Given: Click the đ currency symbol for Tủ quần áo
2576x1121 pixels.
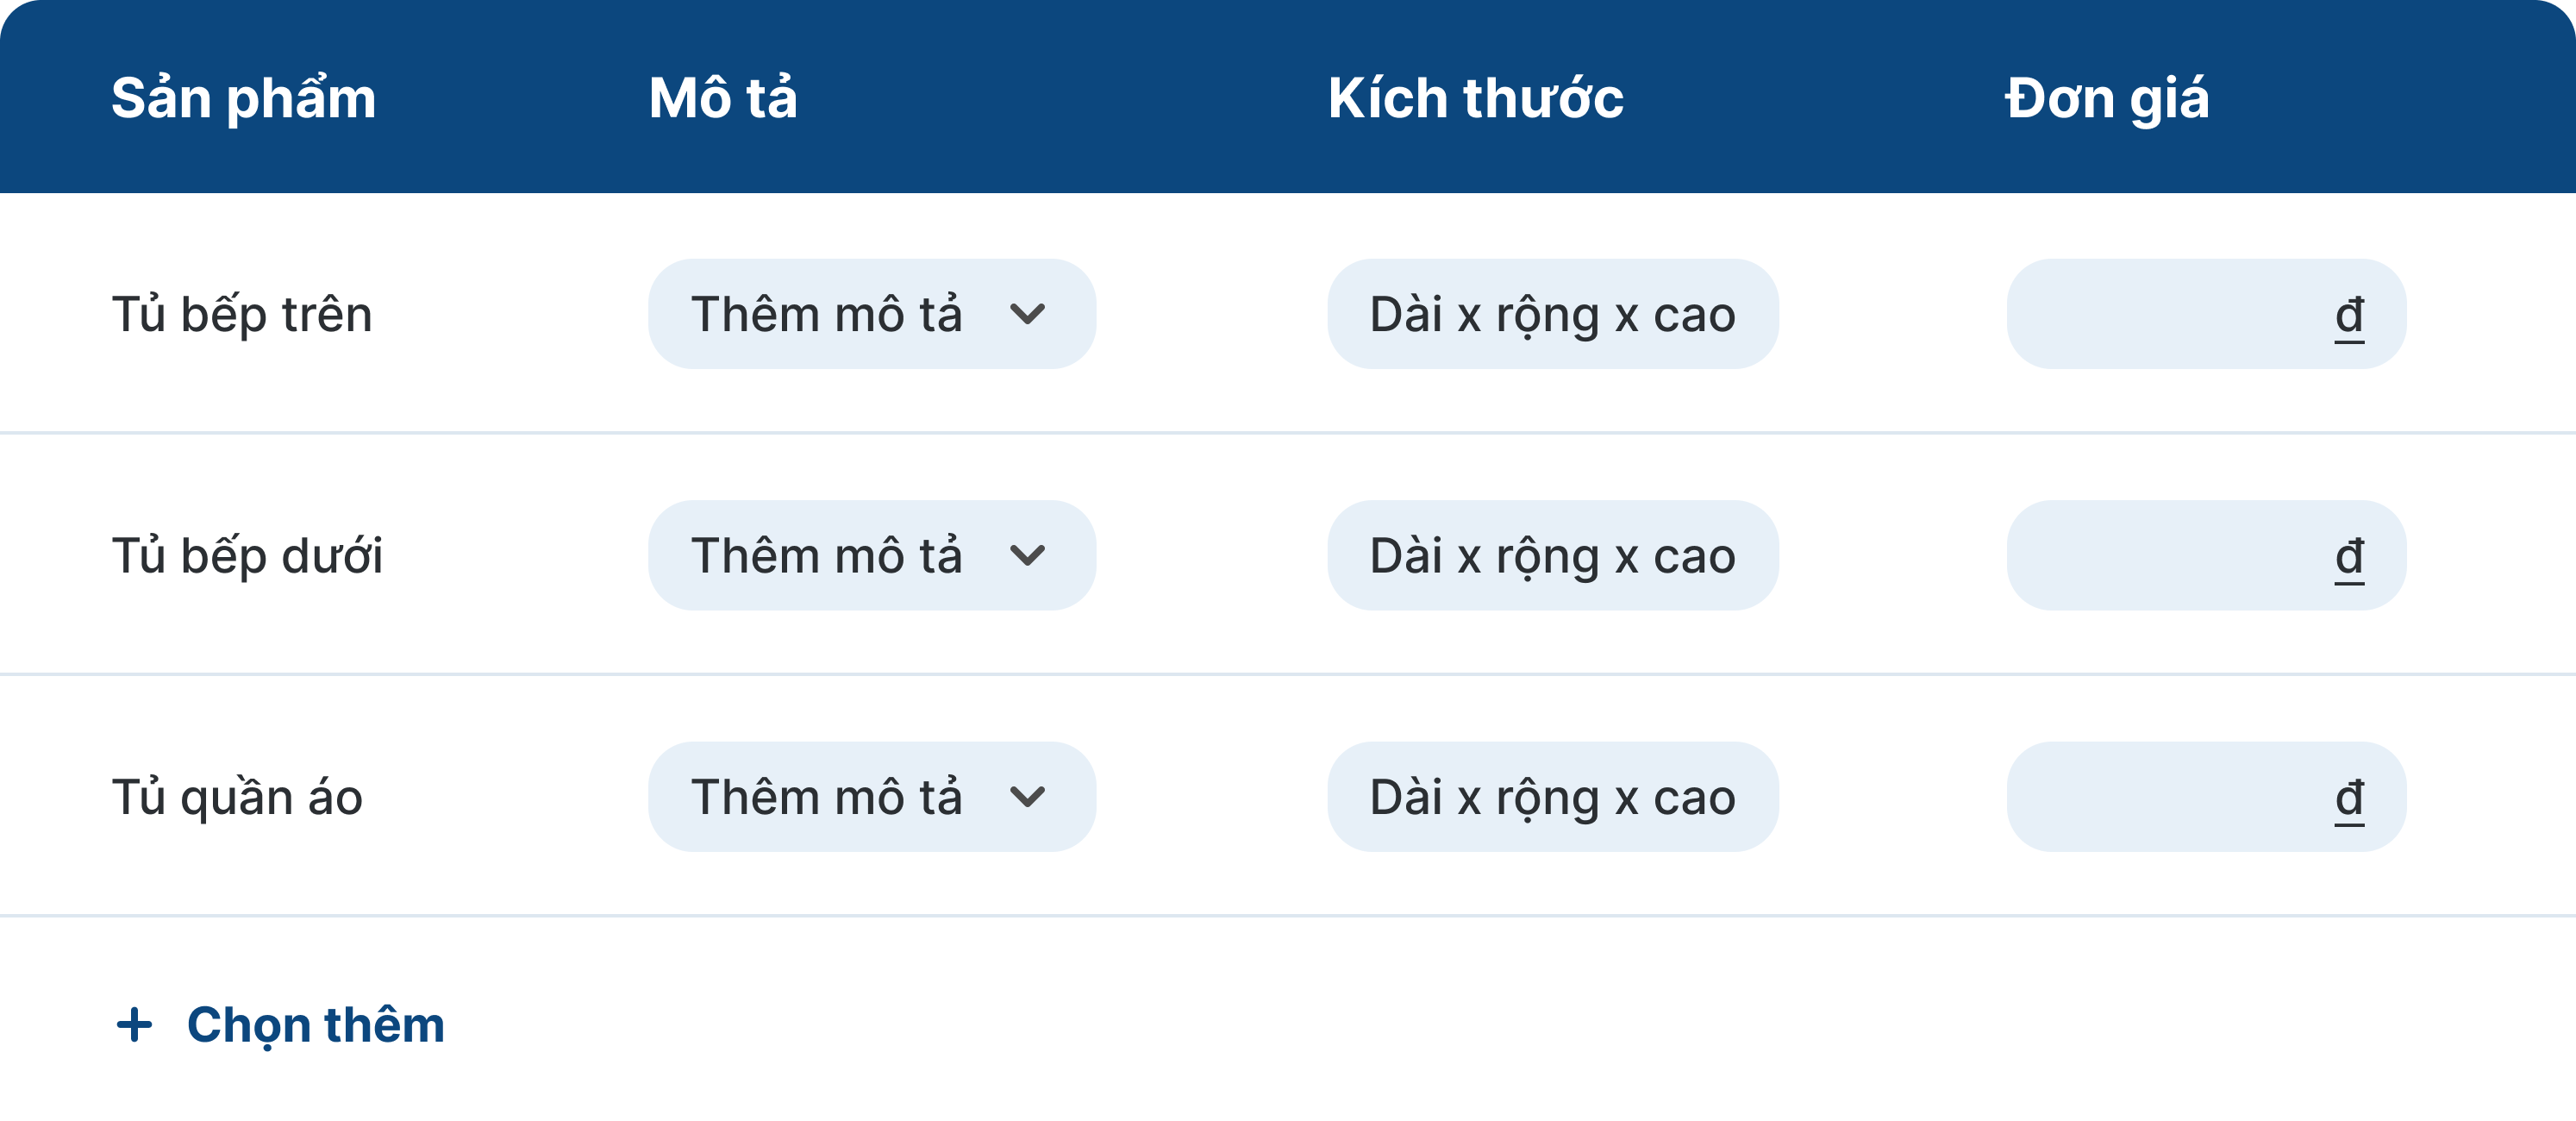Looking at the screenshot, I should [x=2349, y=798].
